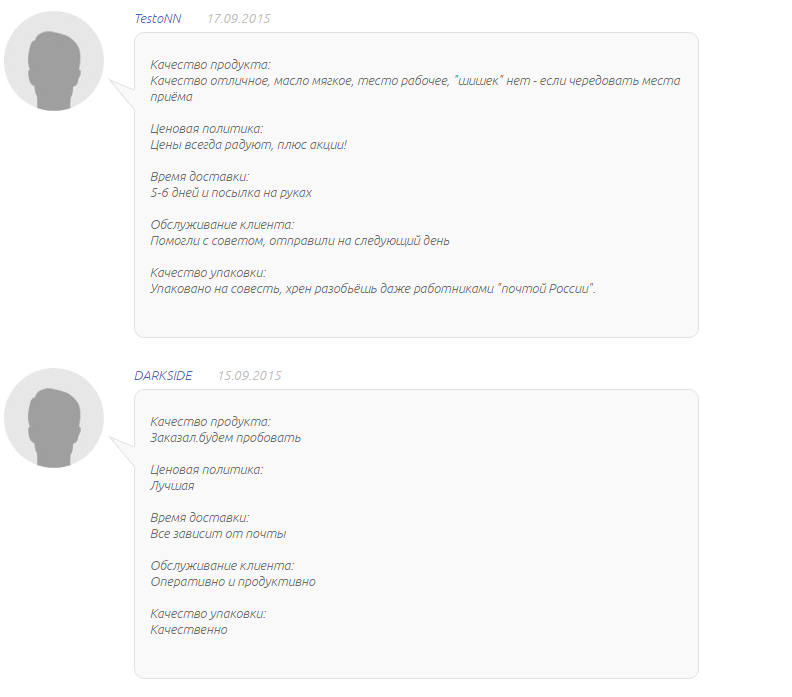Click TestoNN's profile avatar icon
The height and width of the screenshot is (697, 792).
[54, 62]
